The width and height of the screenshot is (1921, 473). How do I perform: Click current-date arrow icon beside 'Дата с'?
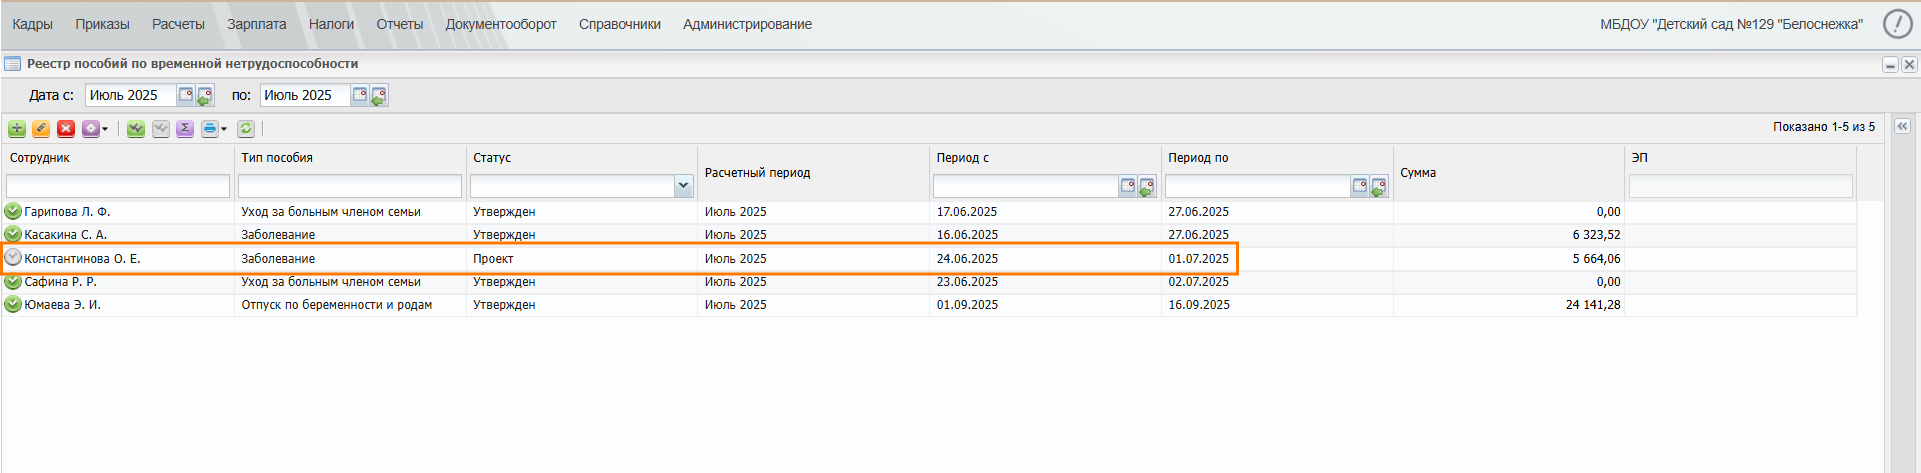pos(205,96)
